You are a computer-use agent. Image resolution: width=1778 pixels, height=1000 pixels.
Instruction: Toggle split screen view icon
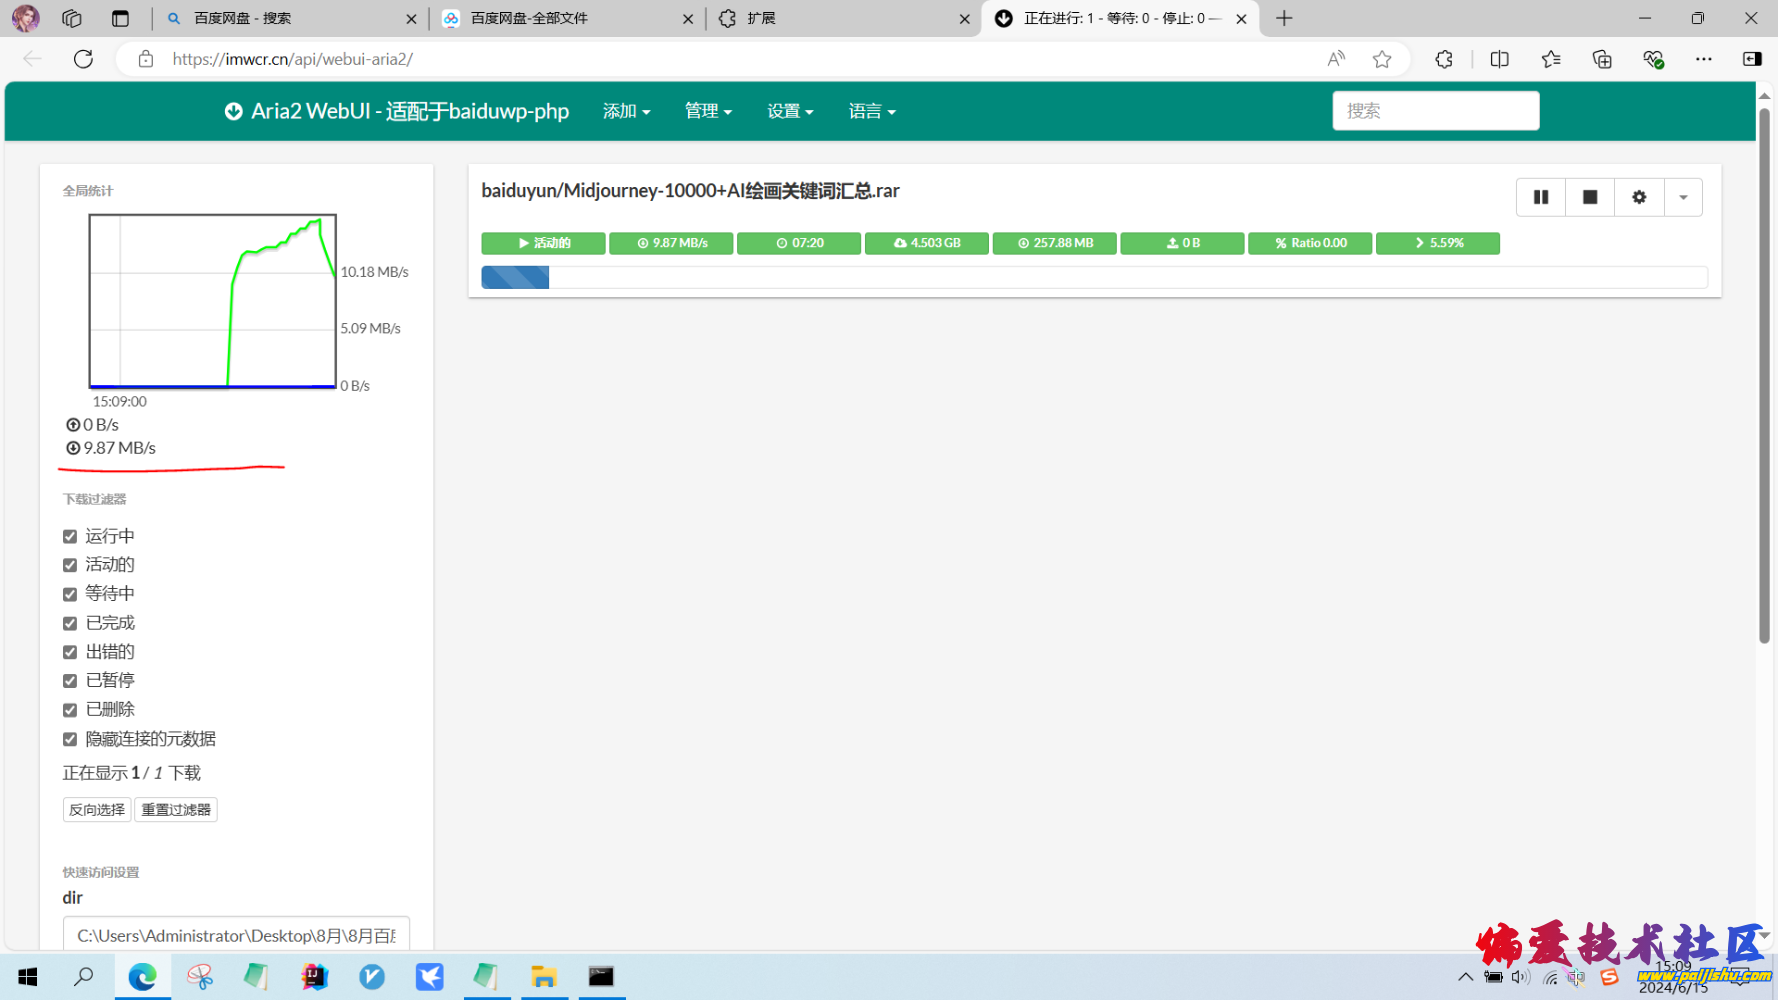coord(1499,59)
